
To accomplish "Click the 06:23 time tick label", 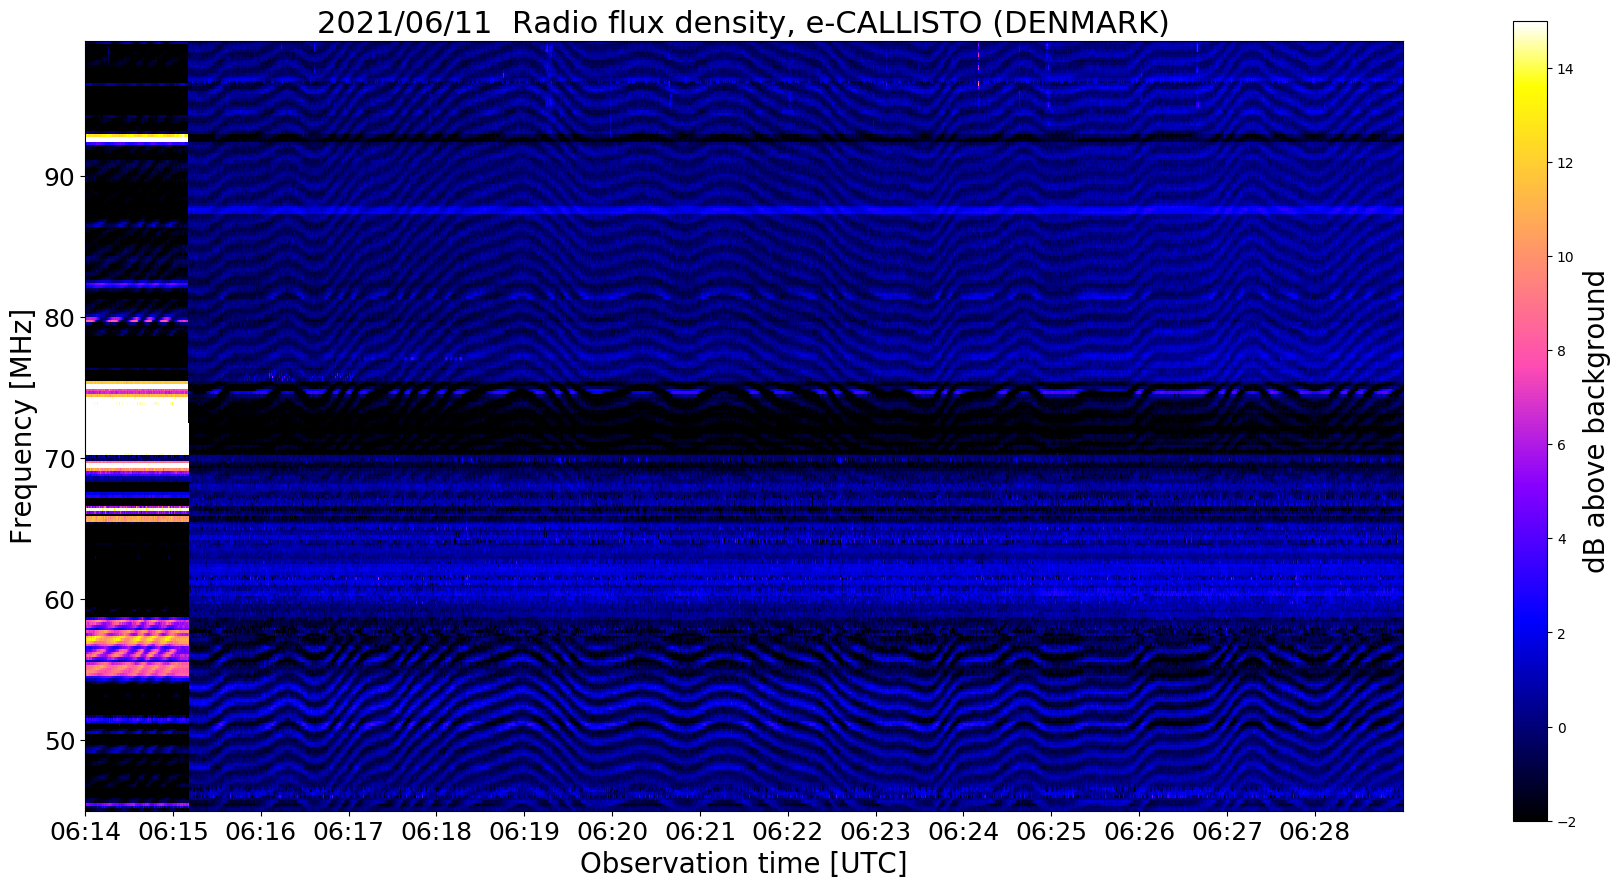I will click(x=875, y=832).
